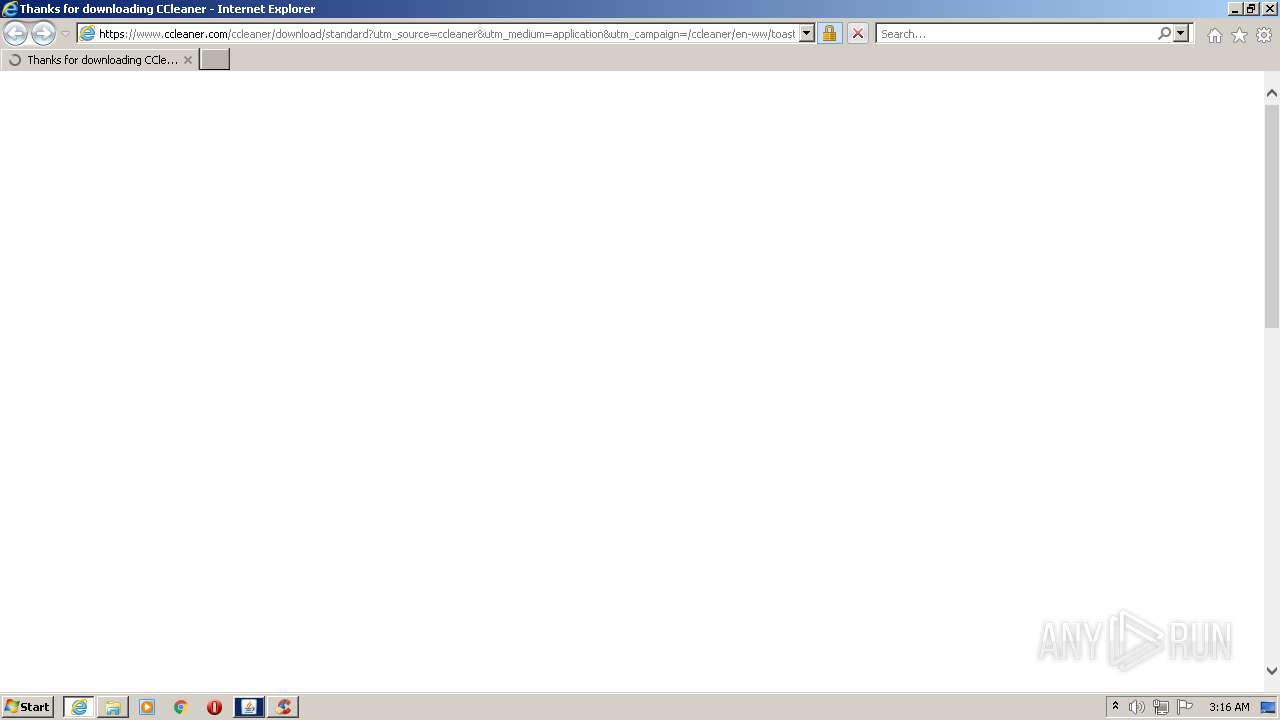Open the Windows Start menu
The image size is (1280, 720).
tap(28, 707)
